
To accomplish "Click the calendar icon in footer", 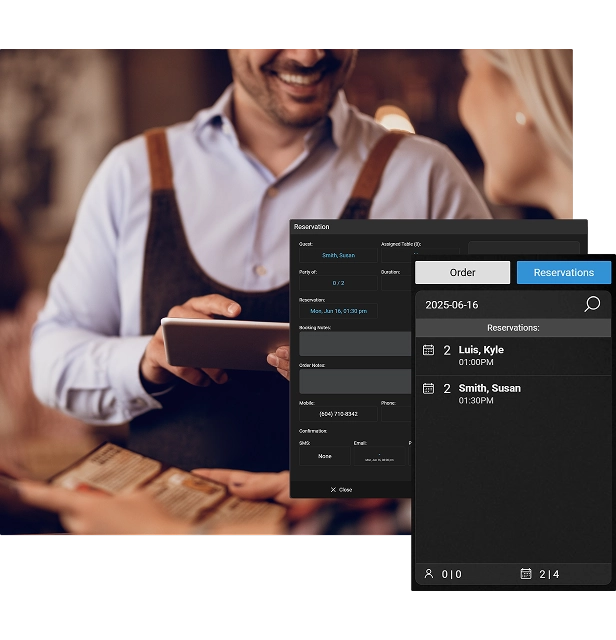I will point(526,574).
